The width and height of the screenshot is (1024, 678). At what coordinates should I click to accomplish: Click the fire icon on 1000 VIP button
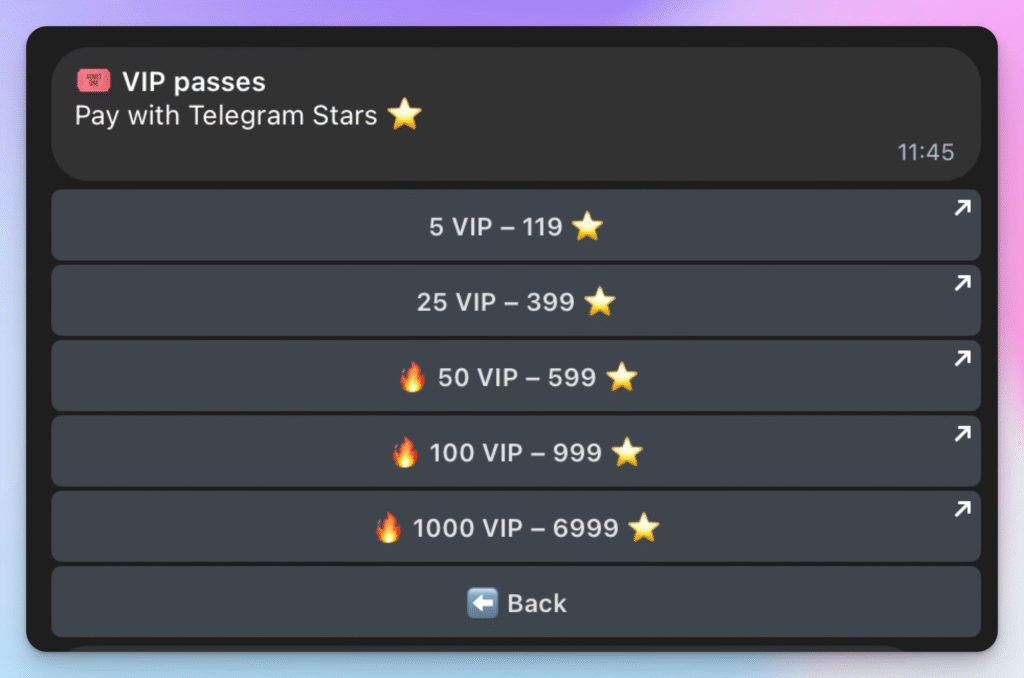click(388, 527)
